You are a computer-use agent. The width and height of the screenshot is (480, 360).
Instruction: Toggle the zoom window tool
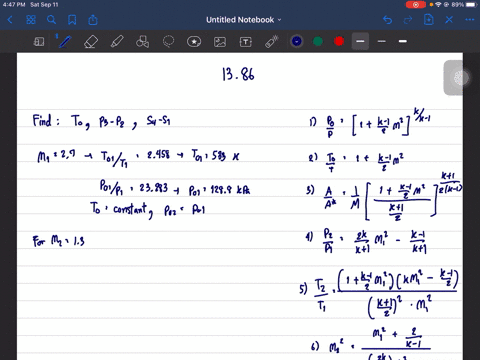pos(39,42)
